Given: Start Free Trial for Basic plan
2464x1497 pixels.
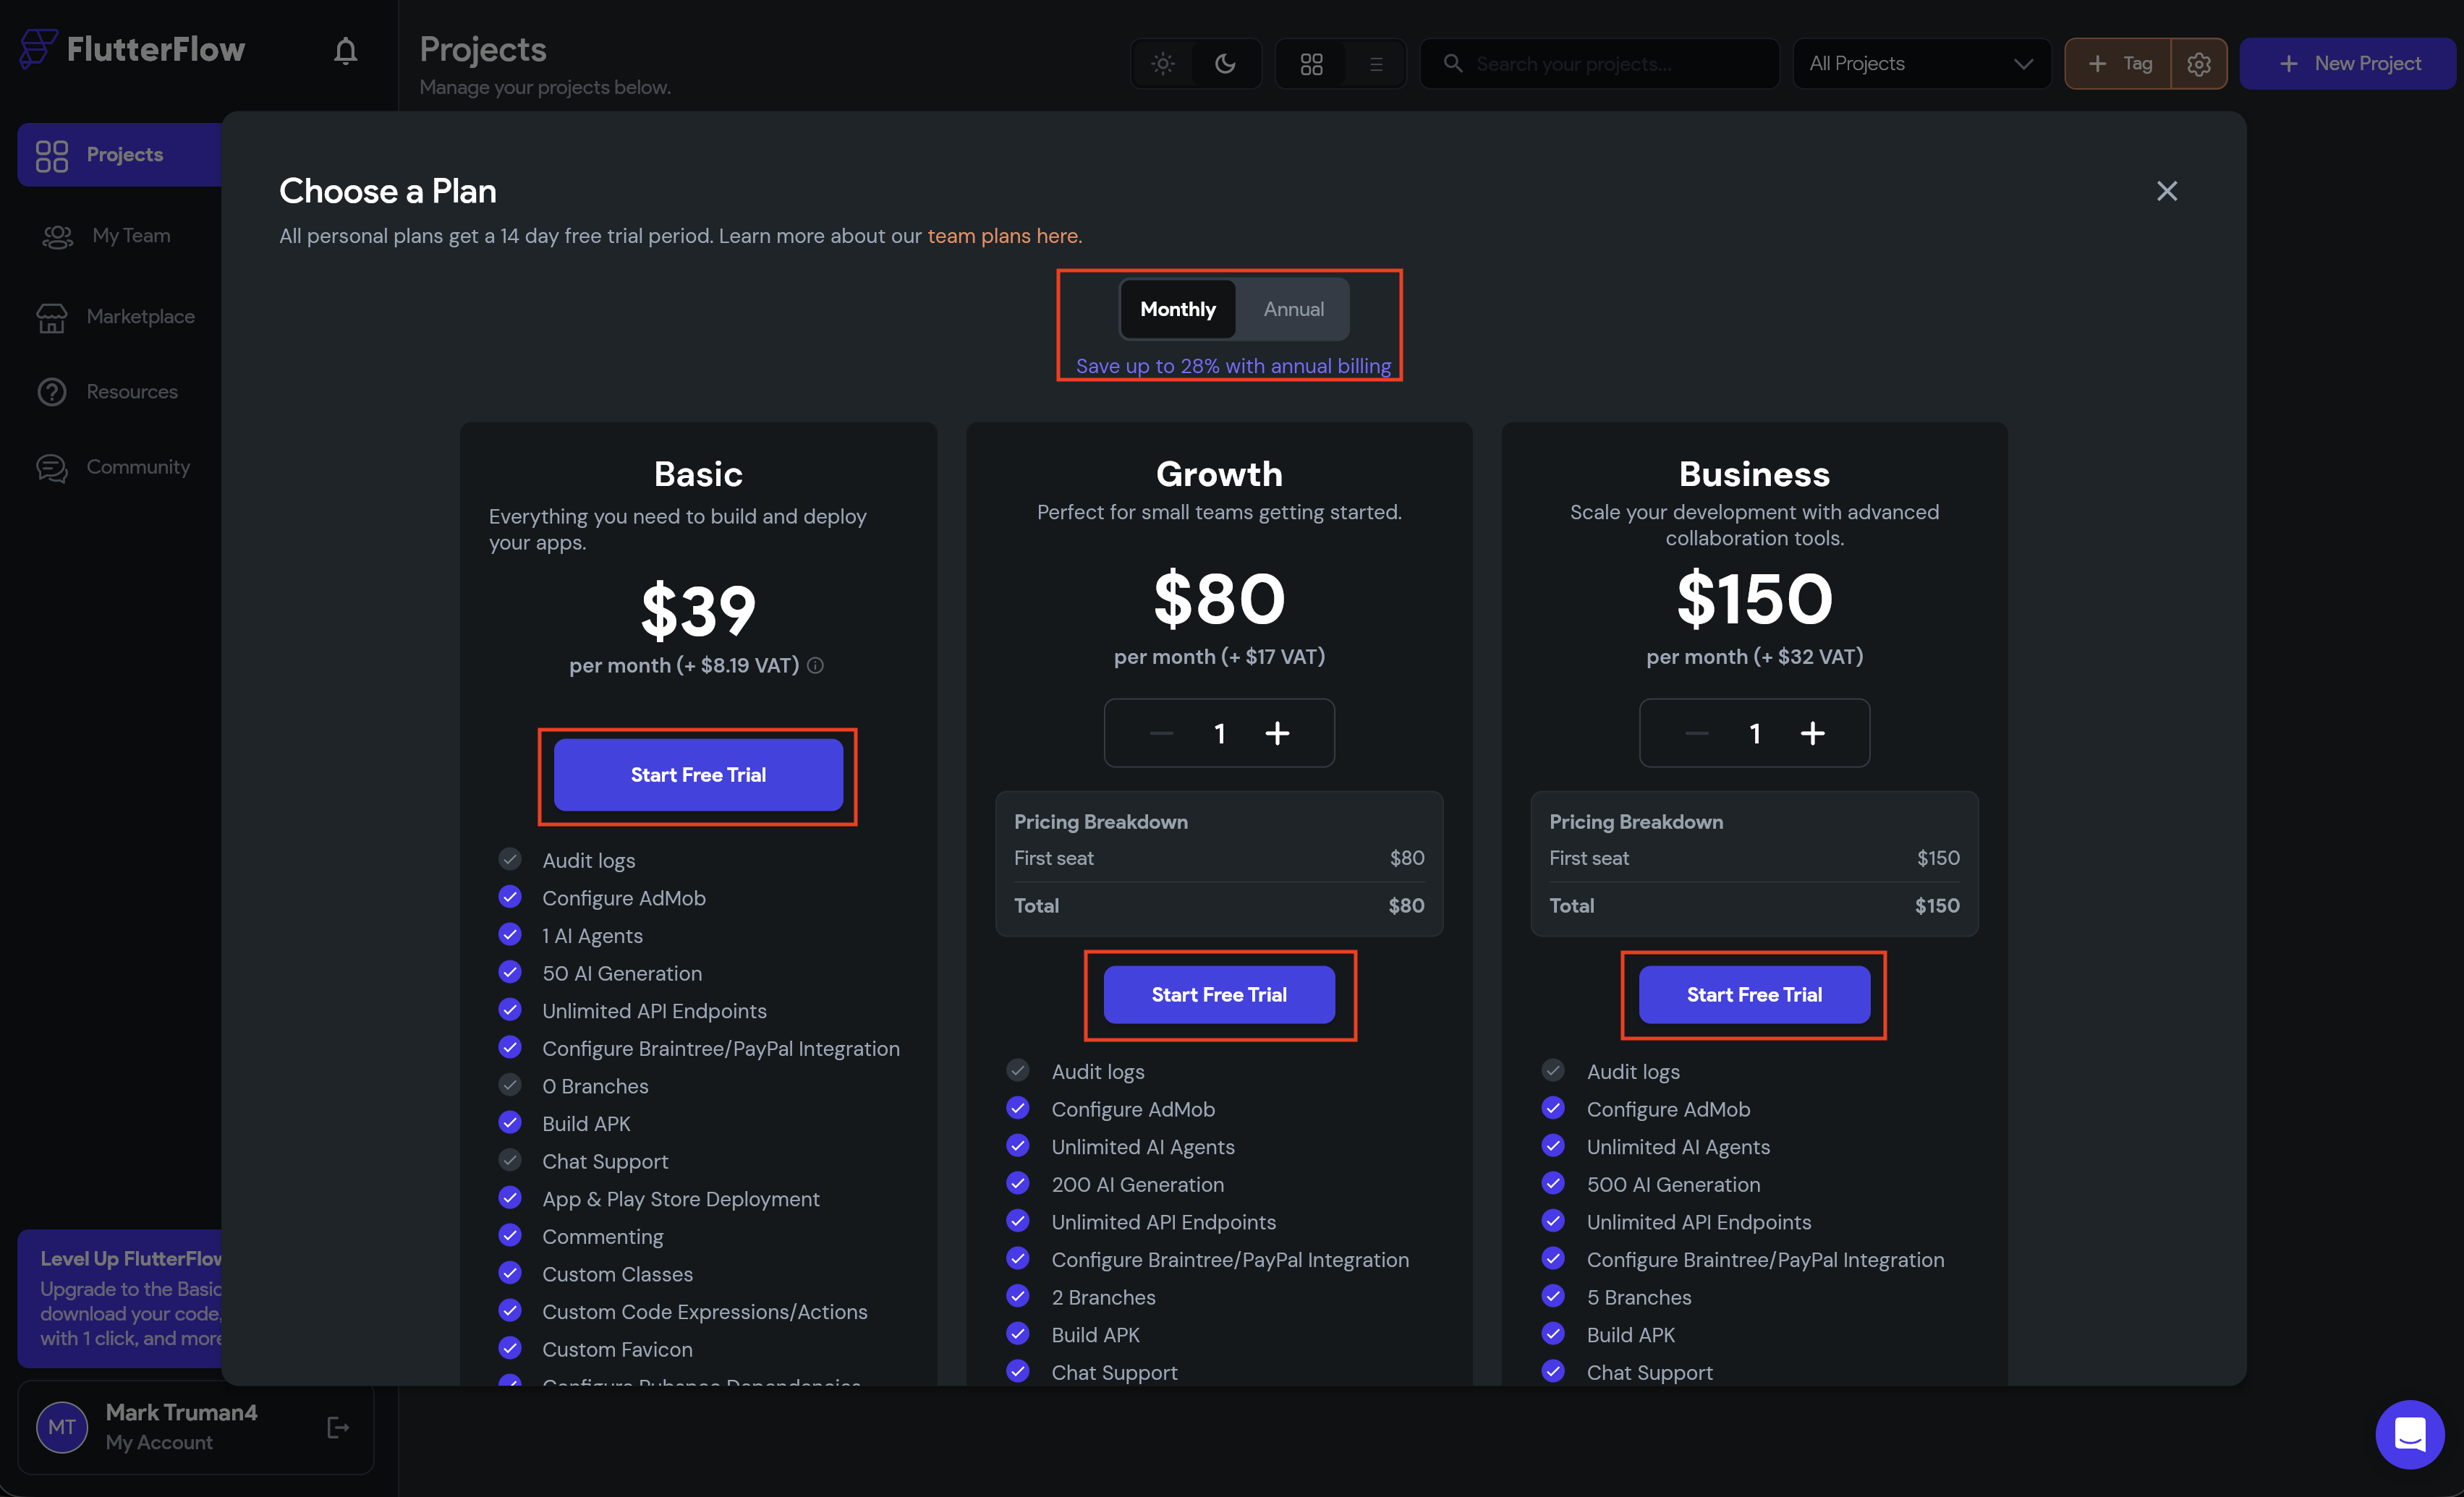Looking at the screenshot, I should (698, 775).
